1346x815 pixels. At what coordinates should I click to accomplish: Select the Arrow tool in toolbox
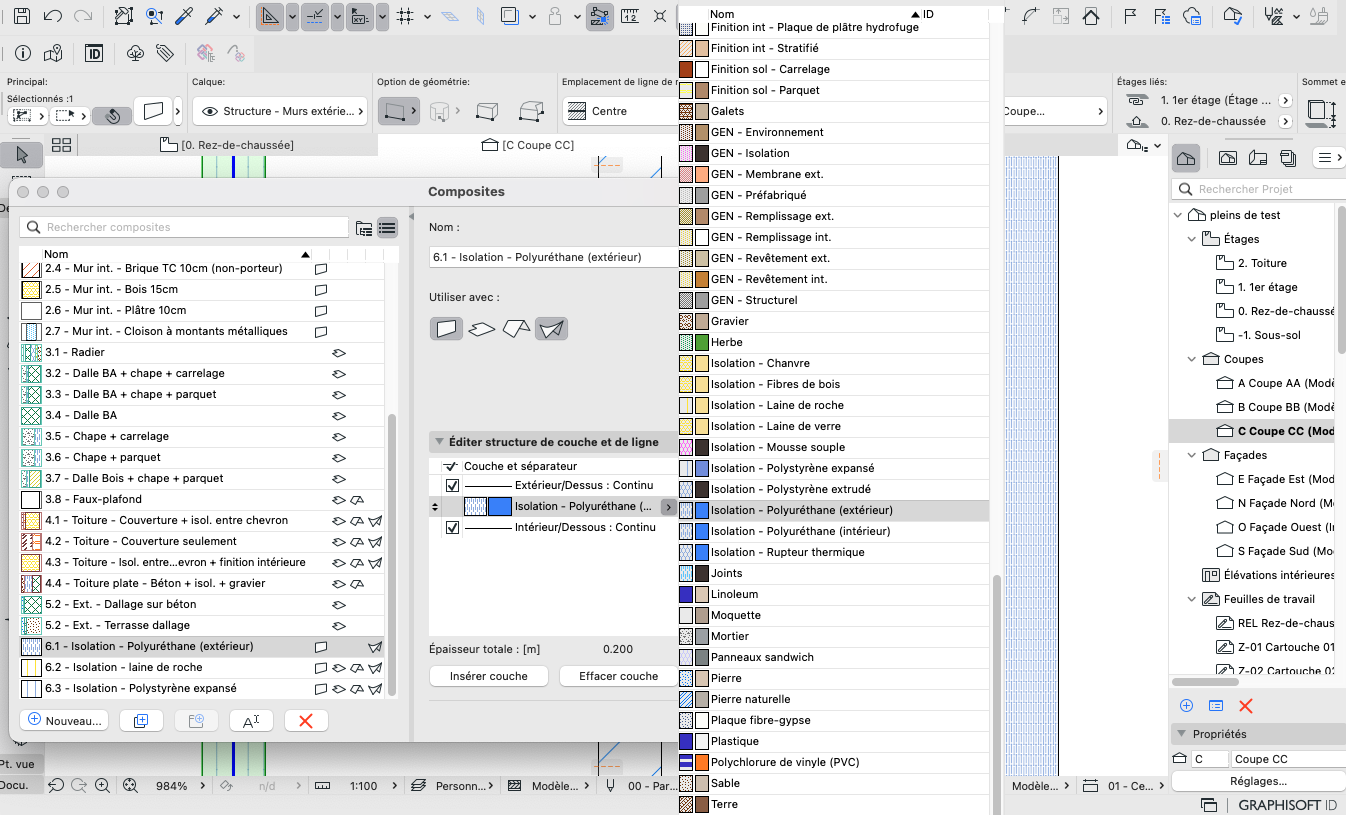[21, 155]
